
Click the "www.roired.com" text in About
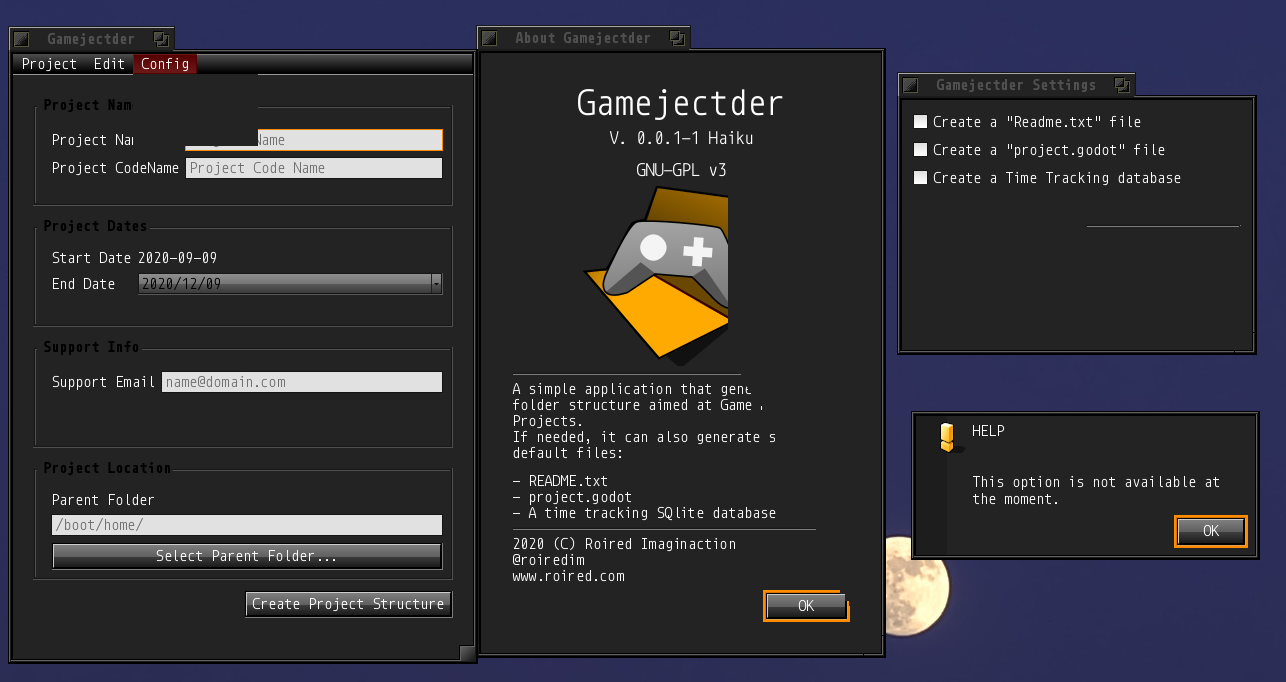coord(568,576)
